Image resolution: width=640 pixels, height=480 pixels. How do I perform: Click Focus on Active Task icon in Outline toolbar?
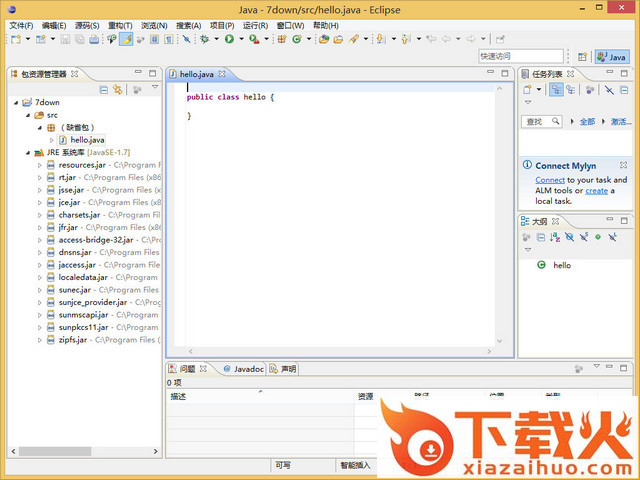tap(526, 237)
